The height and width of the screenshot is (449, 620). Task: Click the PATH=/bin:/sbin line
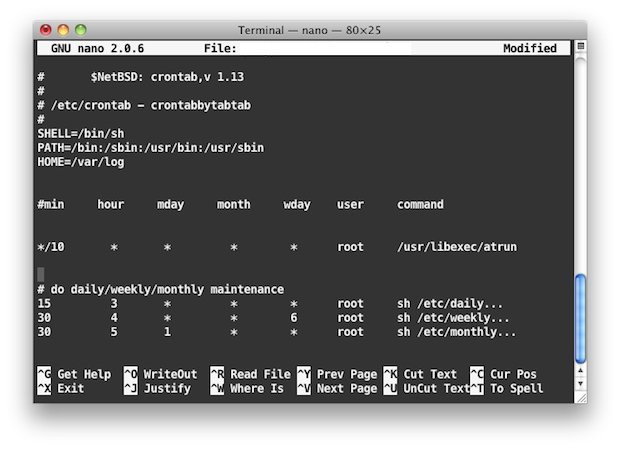[x=151, y=148]
